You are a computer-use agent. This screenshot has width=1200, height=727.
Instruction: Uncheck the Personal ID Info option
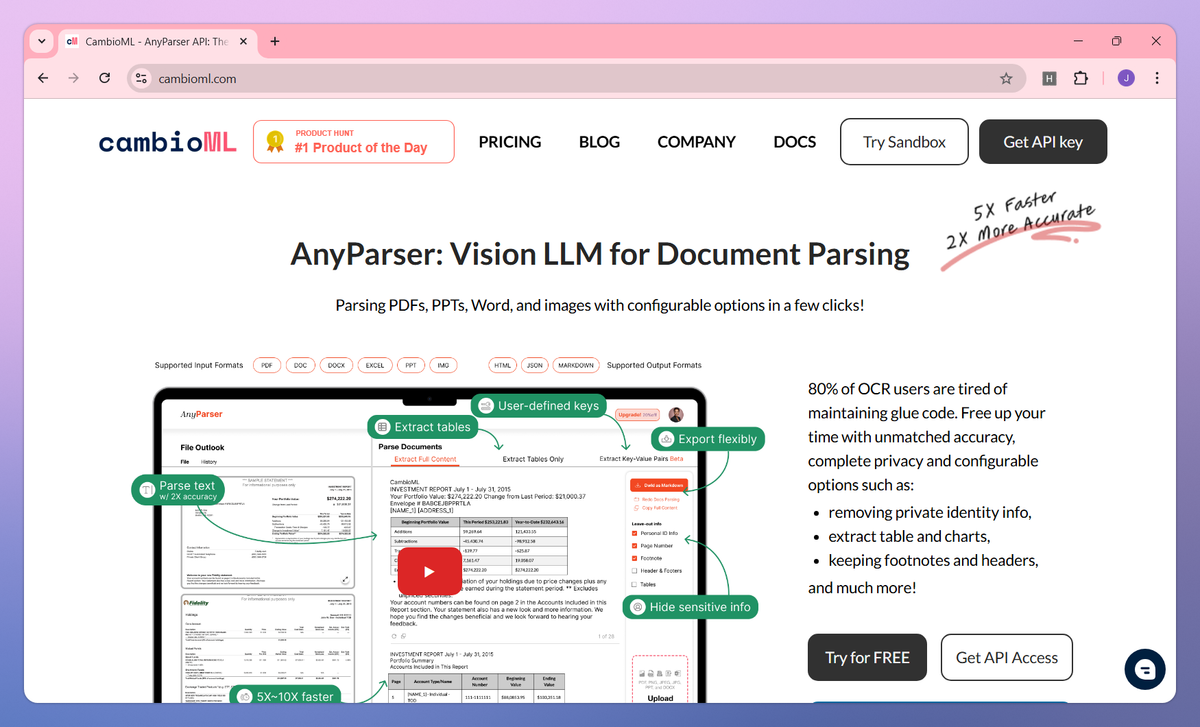[x=633, y=534]
